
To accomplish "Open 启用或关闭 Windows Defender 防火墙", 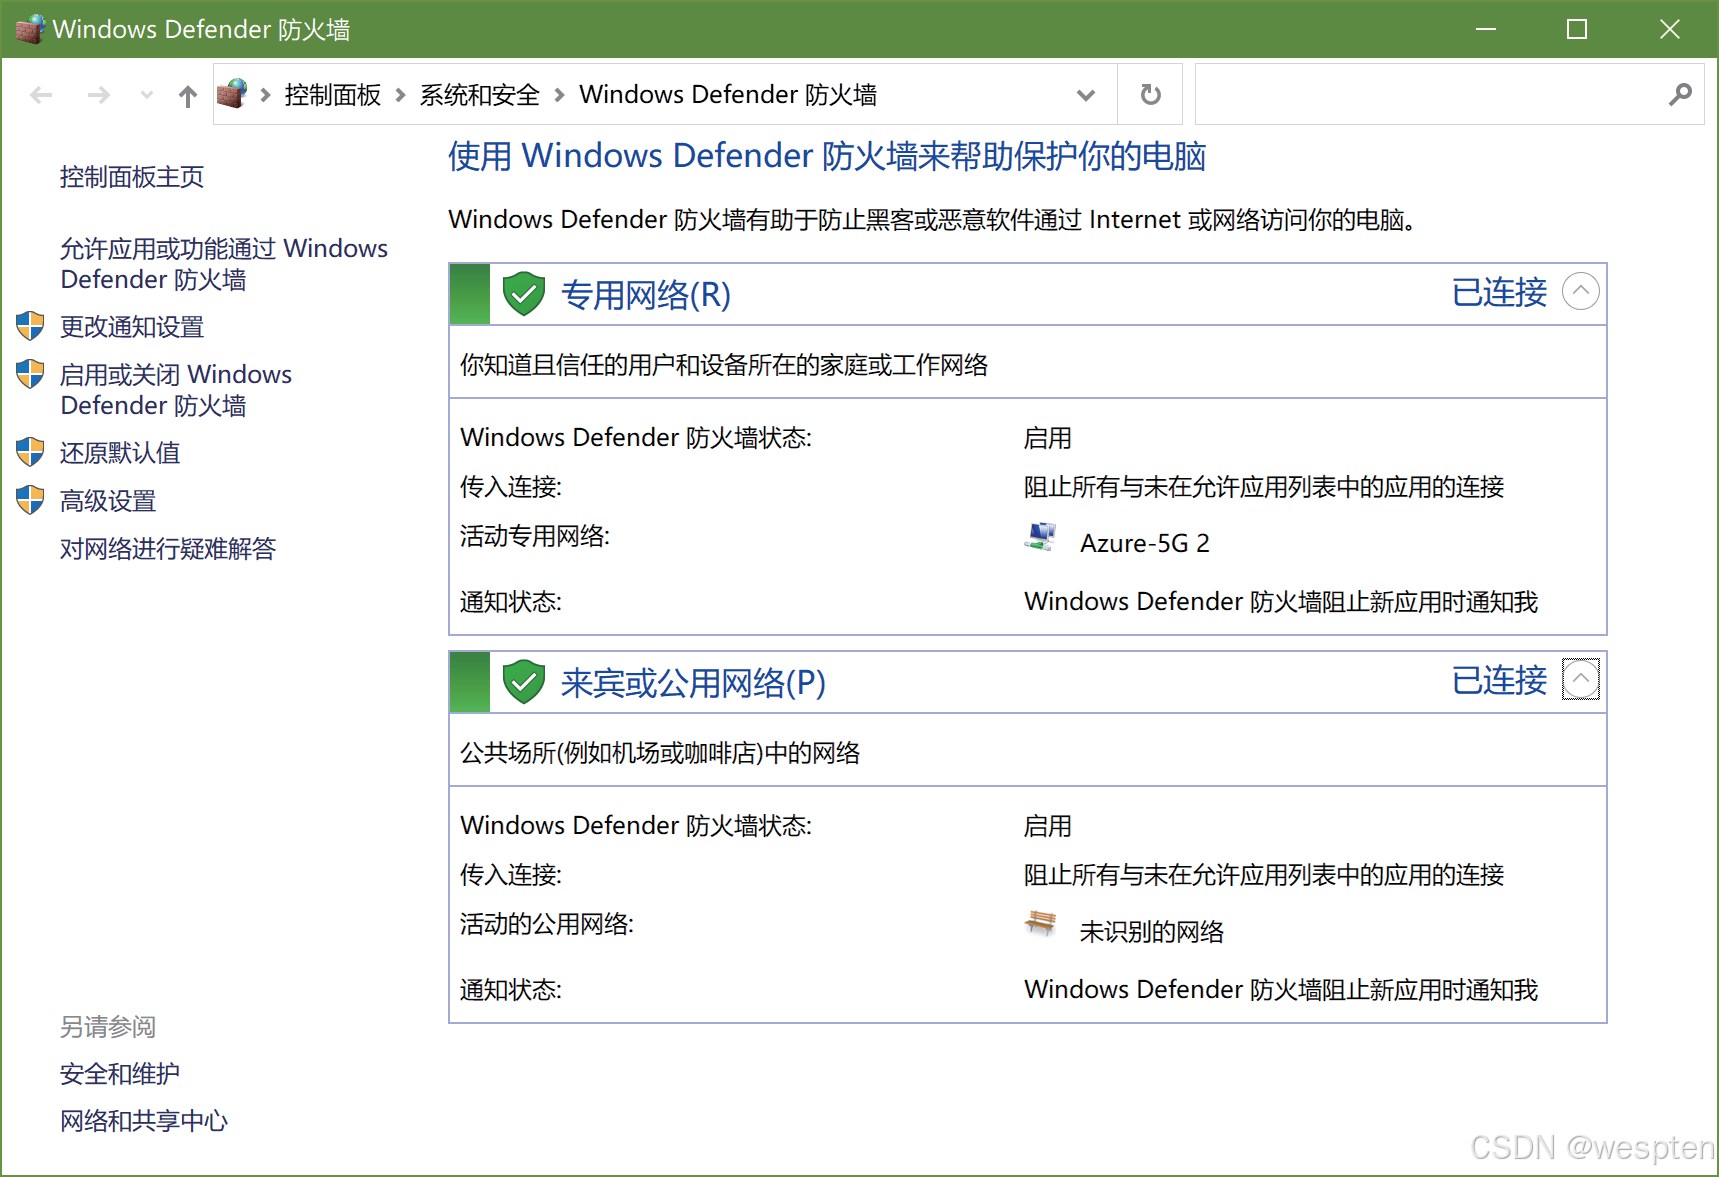I will [x=176, y=390].
